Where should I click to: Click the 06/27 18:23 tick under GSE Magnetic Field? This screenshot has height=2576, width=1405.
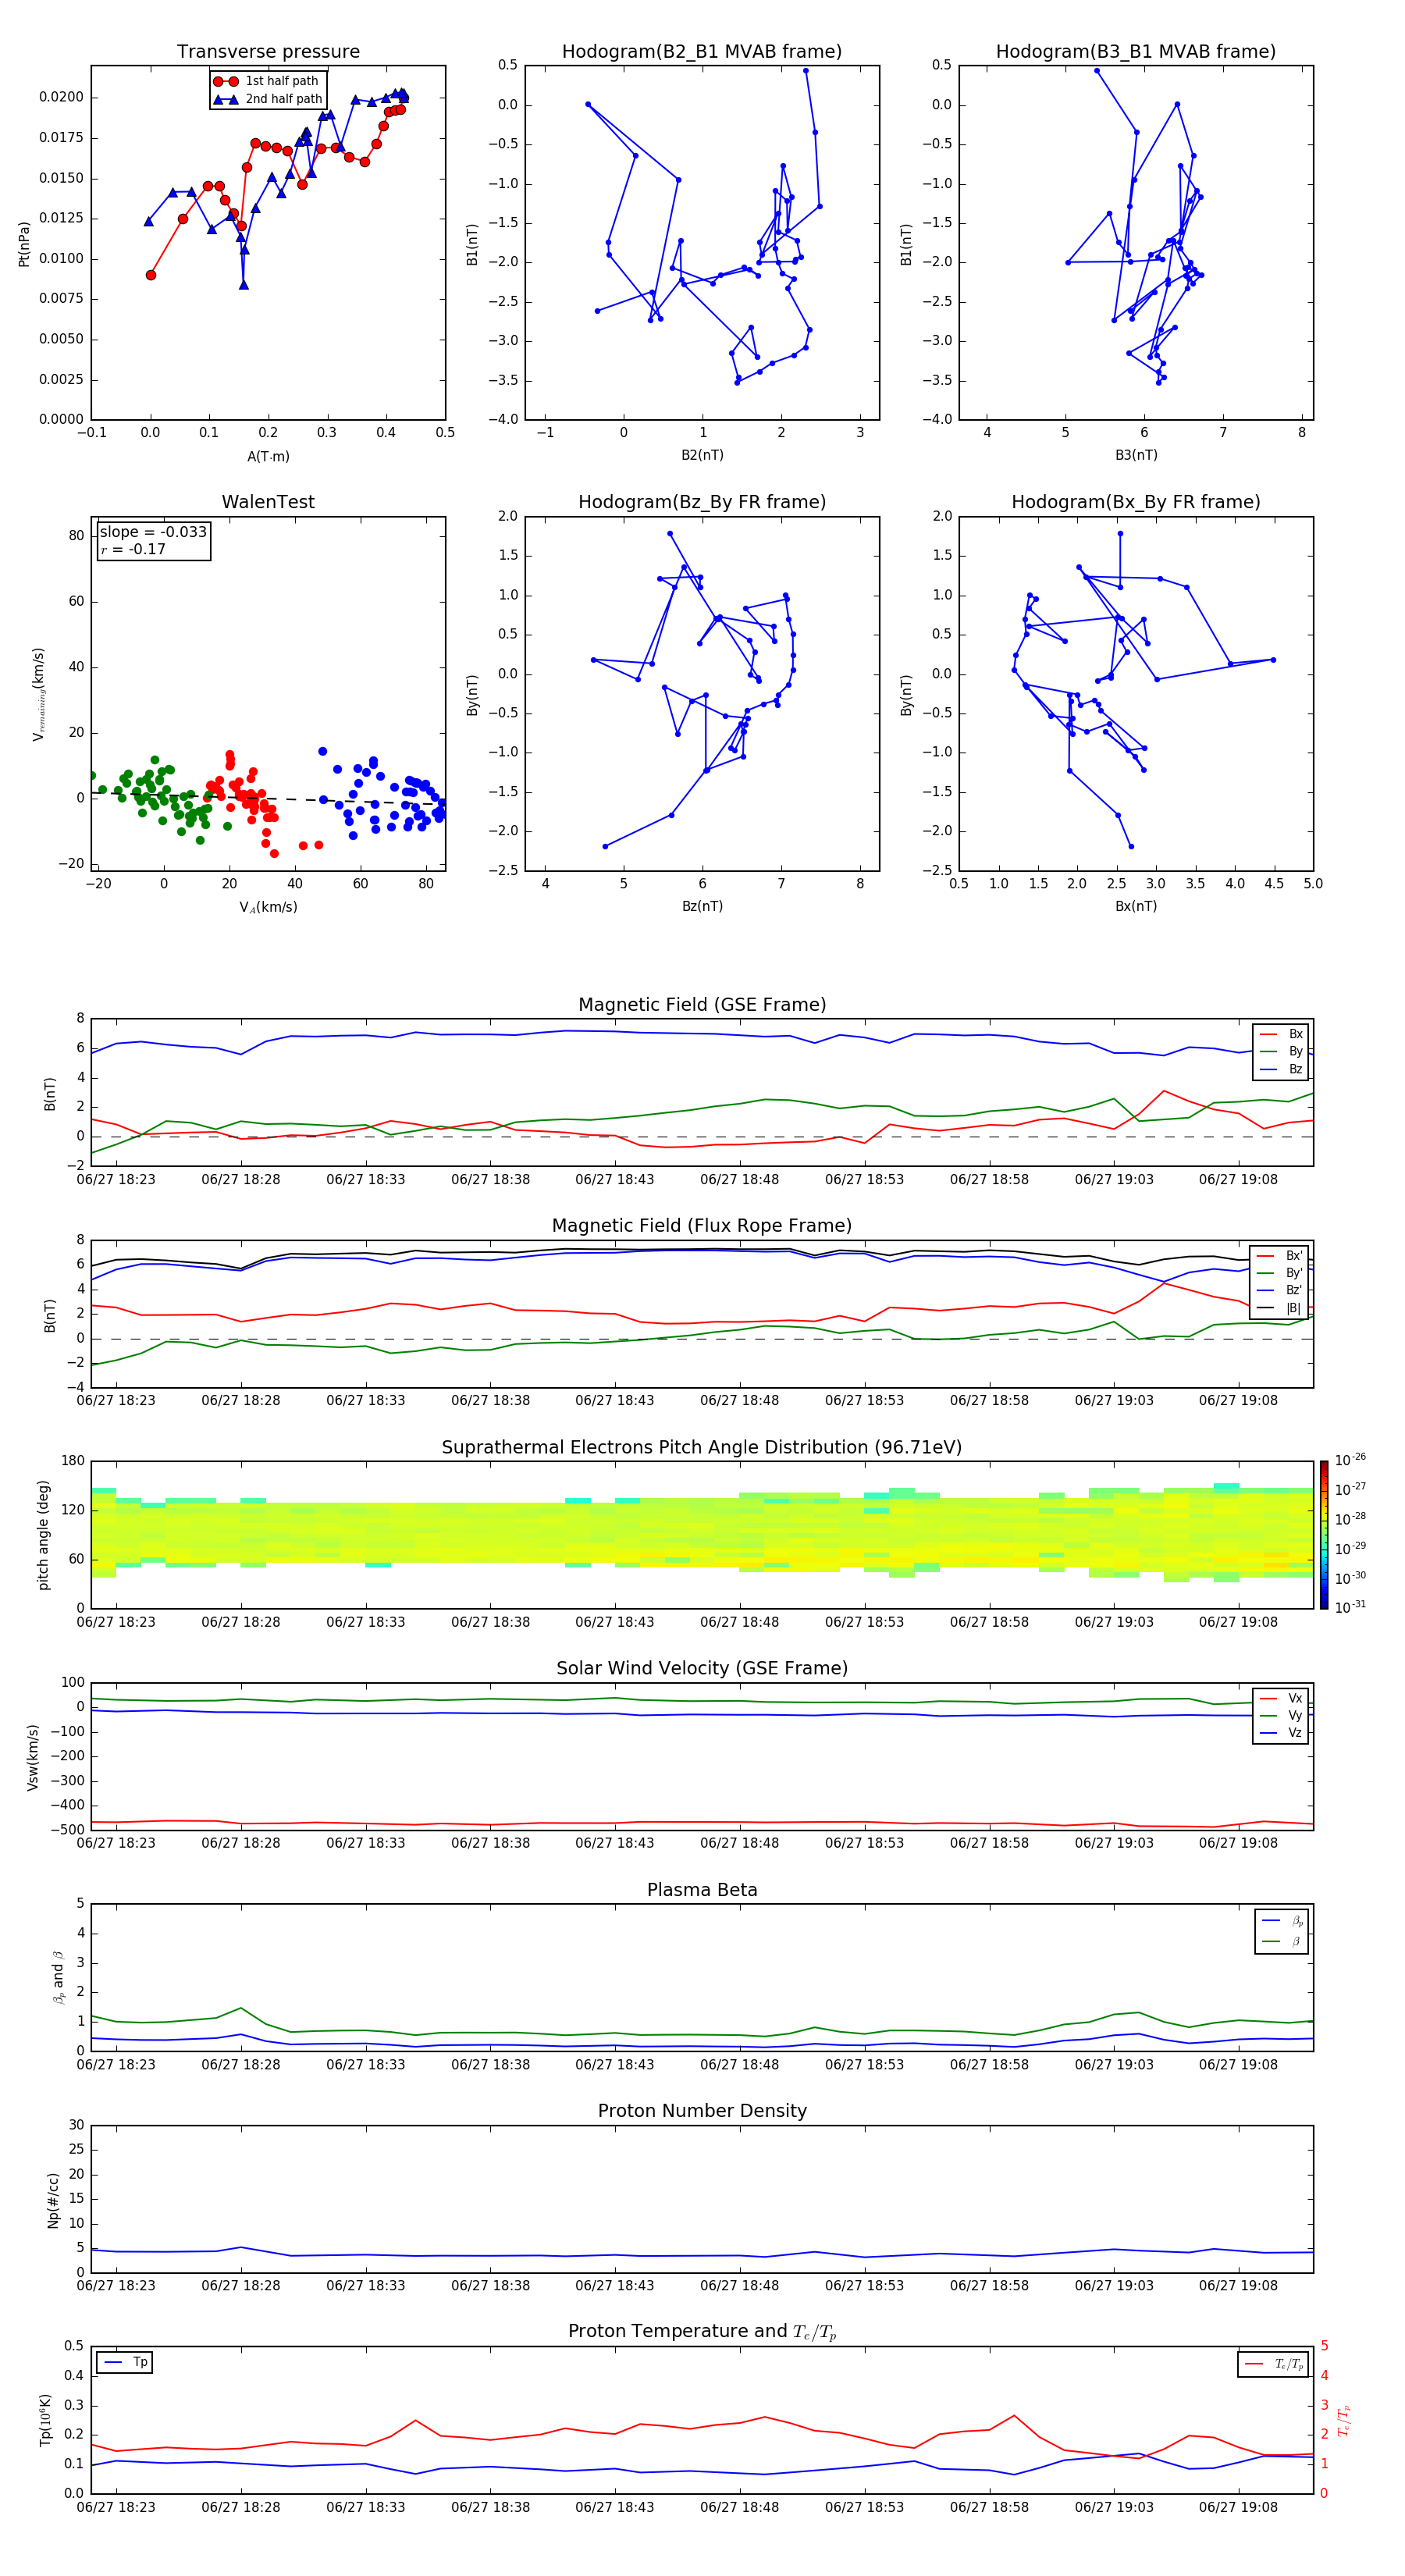116,1180
